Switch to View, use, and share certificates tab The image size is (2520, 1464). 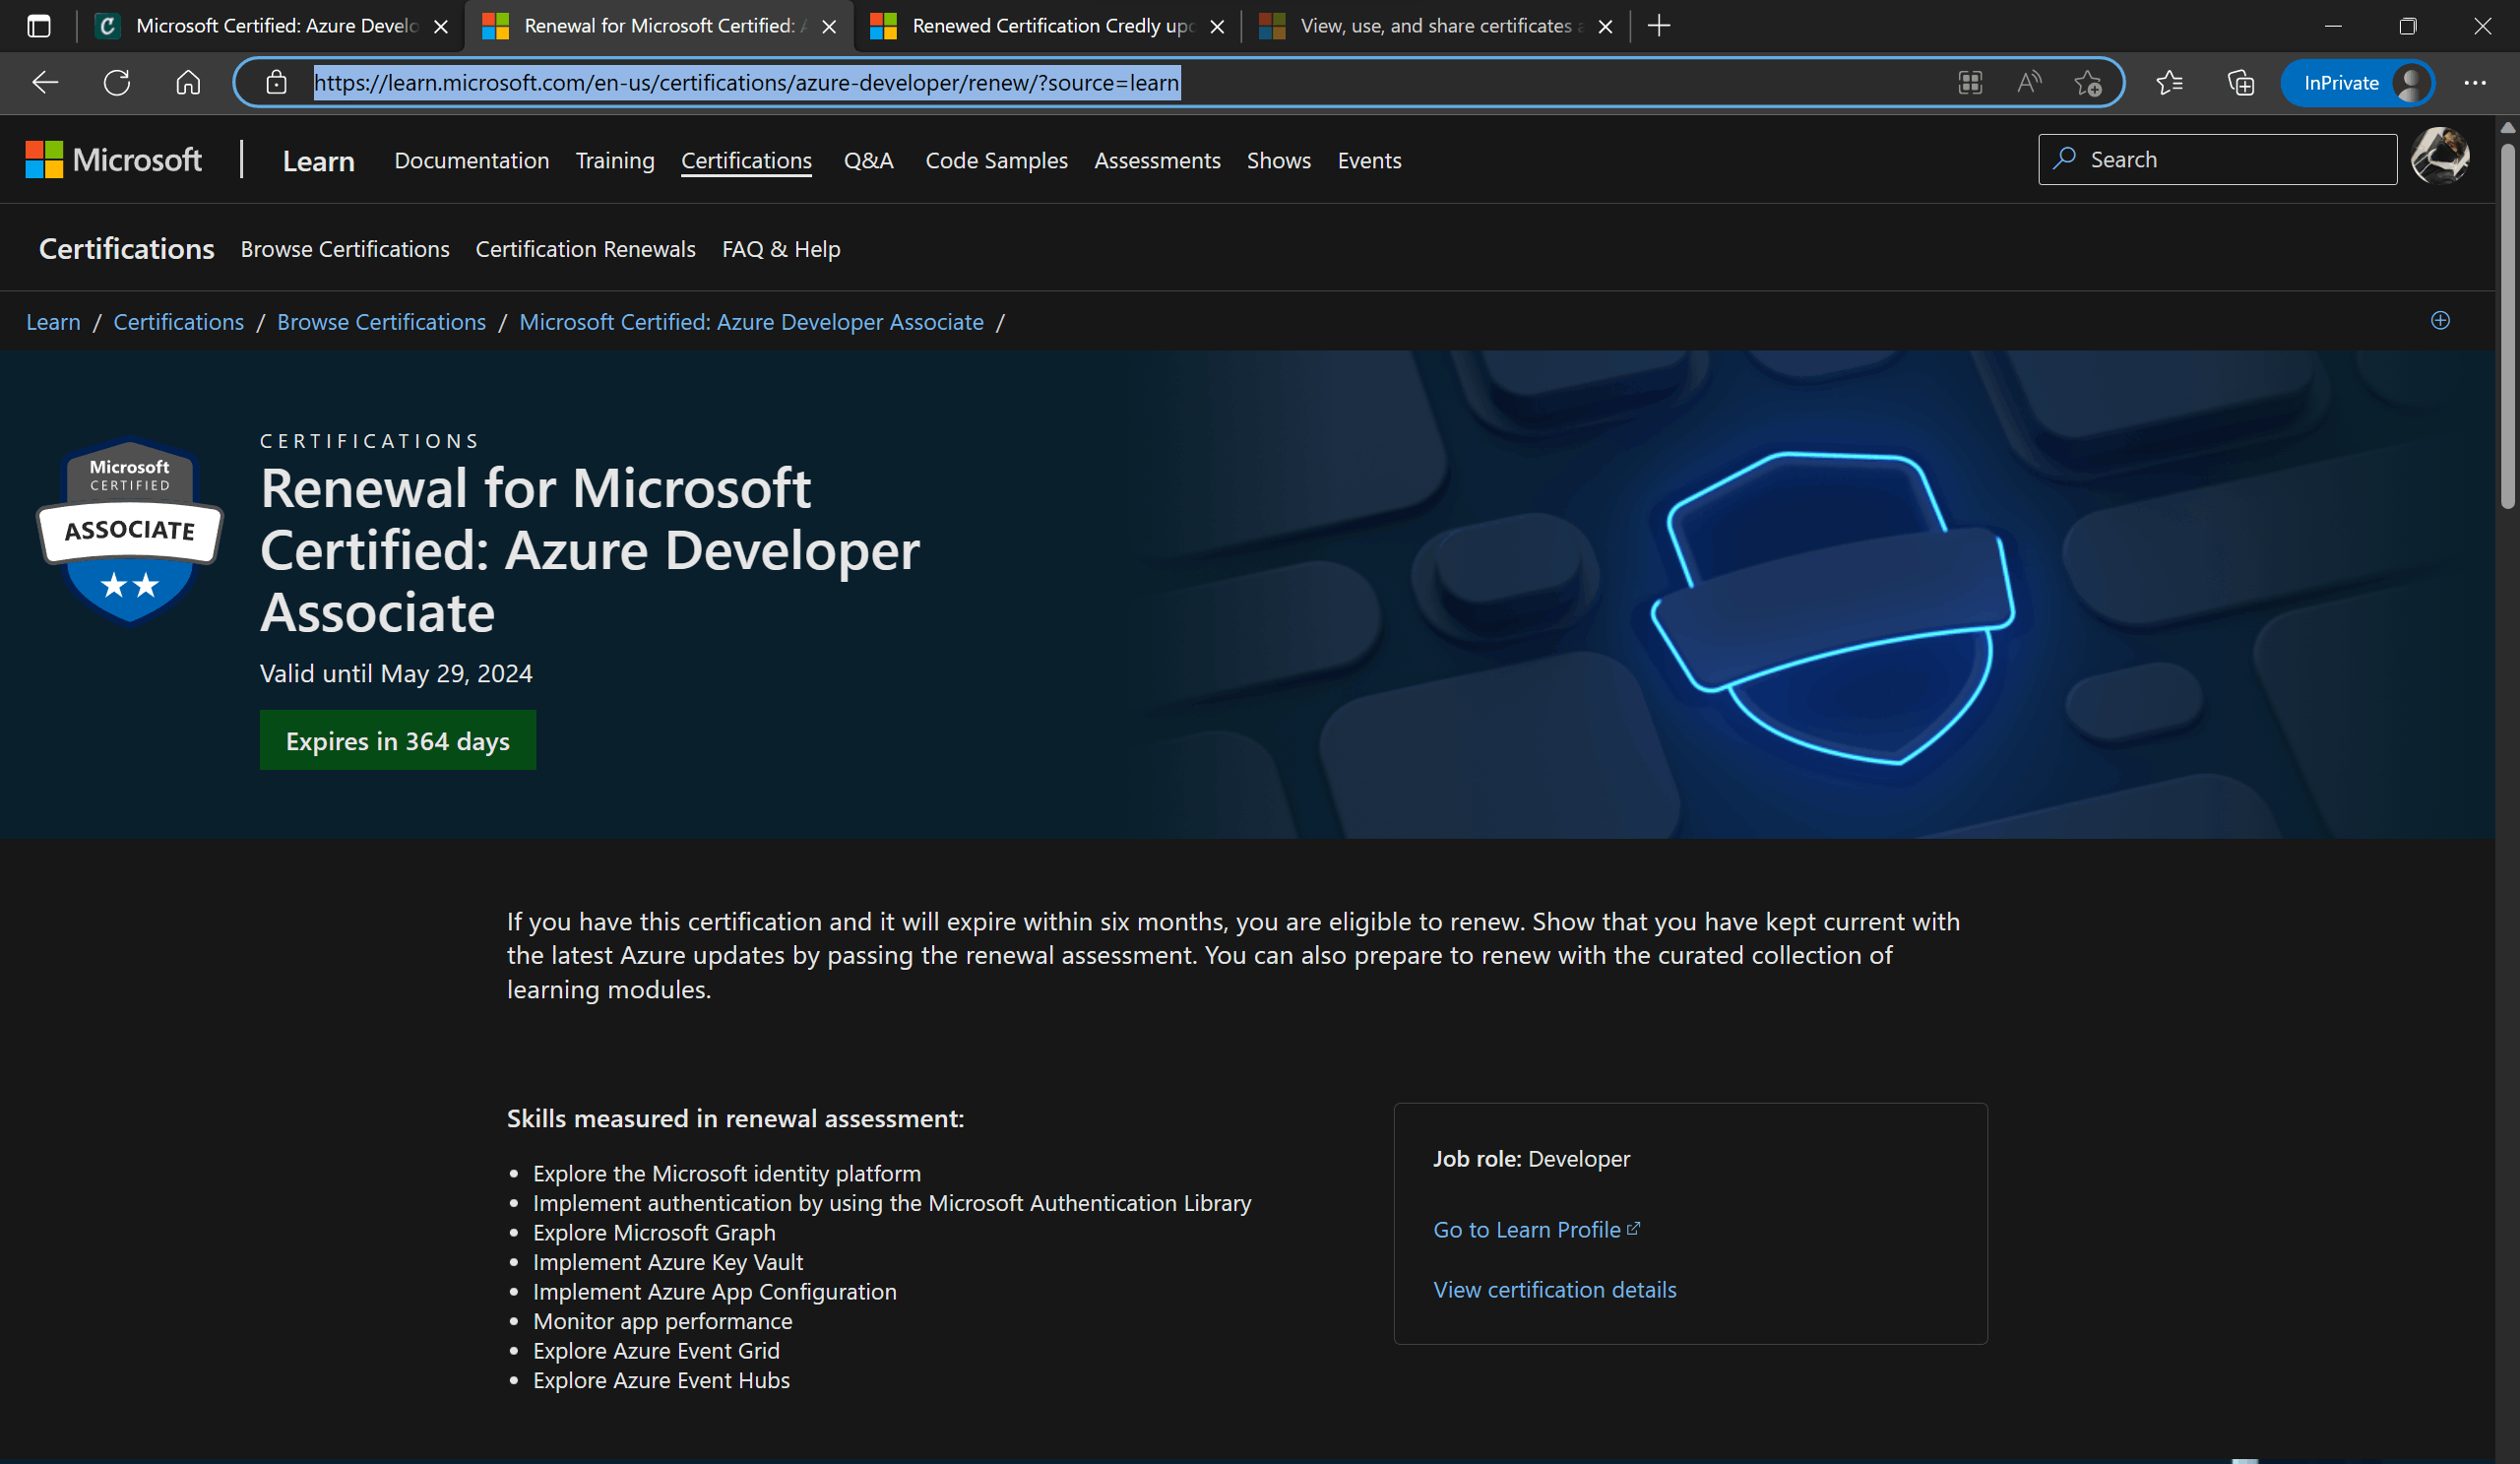(1436, 26)
